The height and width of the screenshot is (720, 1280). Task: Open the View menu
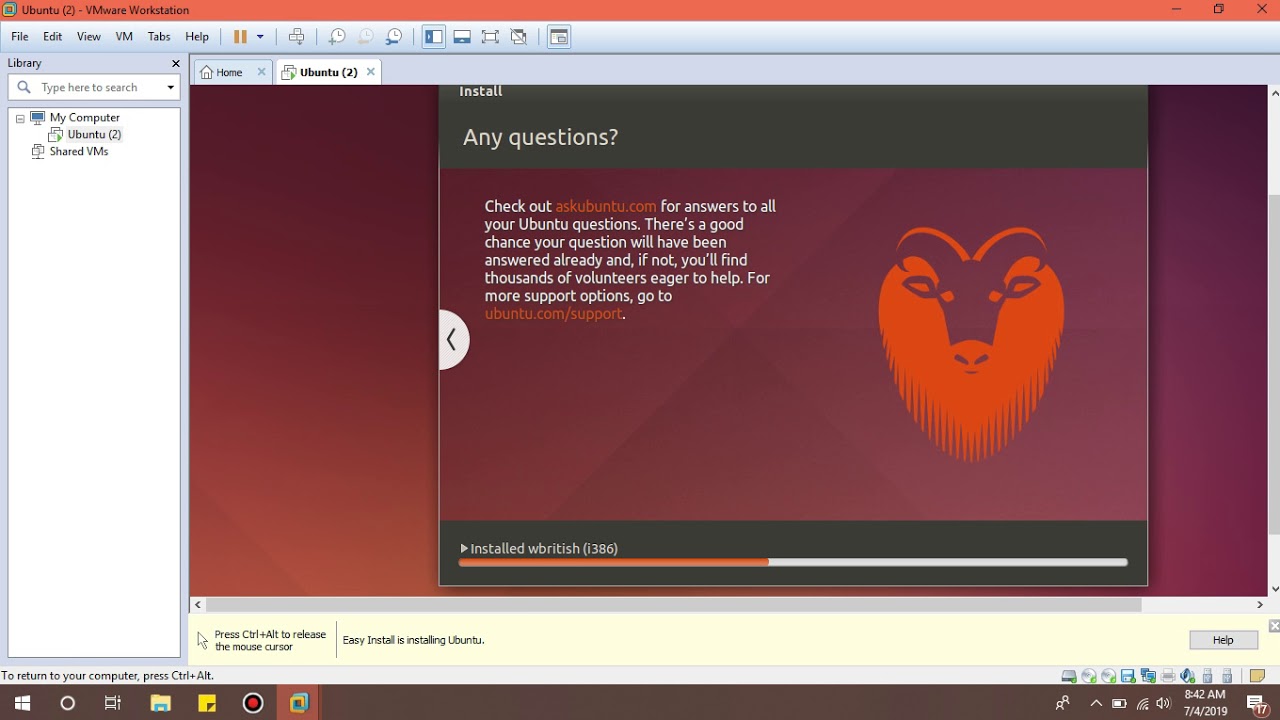click(x=89, y=37)
